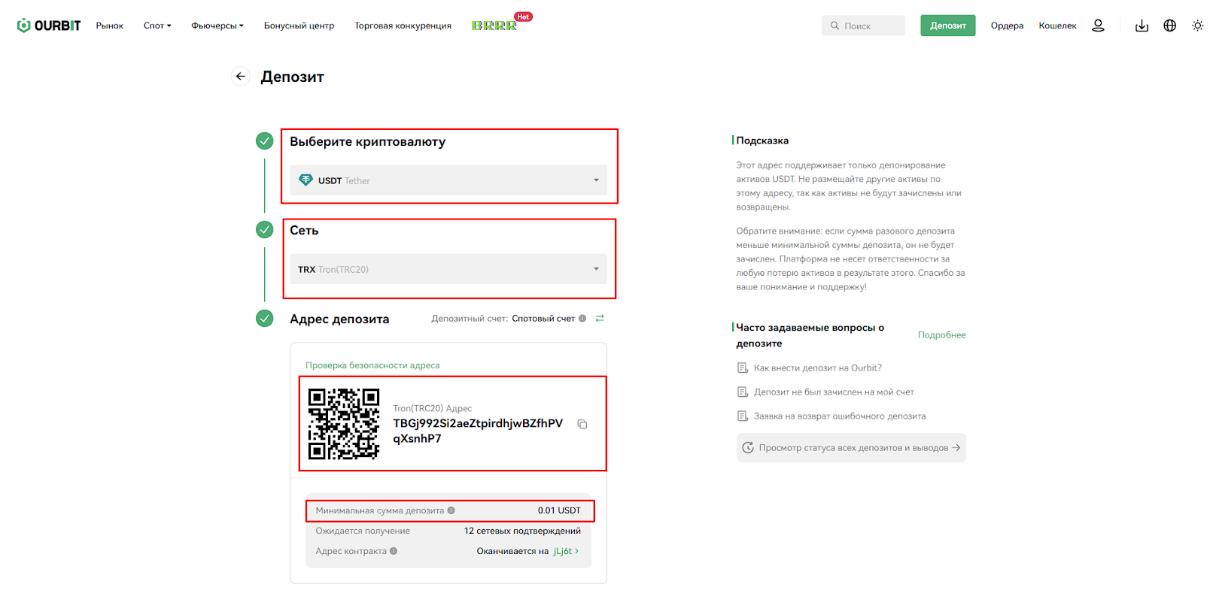Focus the Поиск search field
The width and height of the screenshot is (1213, 595).
point(863,26)
